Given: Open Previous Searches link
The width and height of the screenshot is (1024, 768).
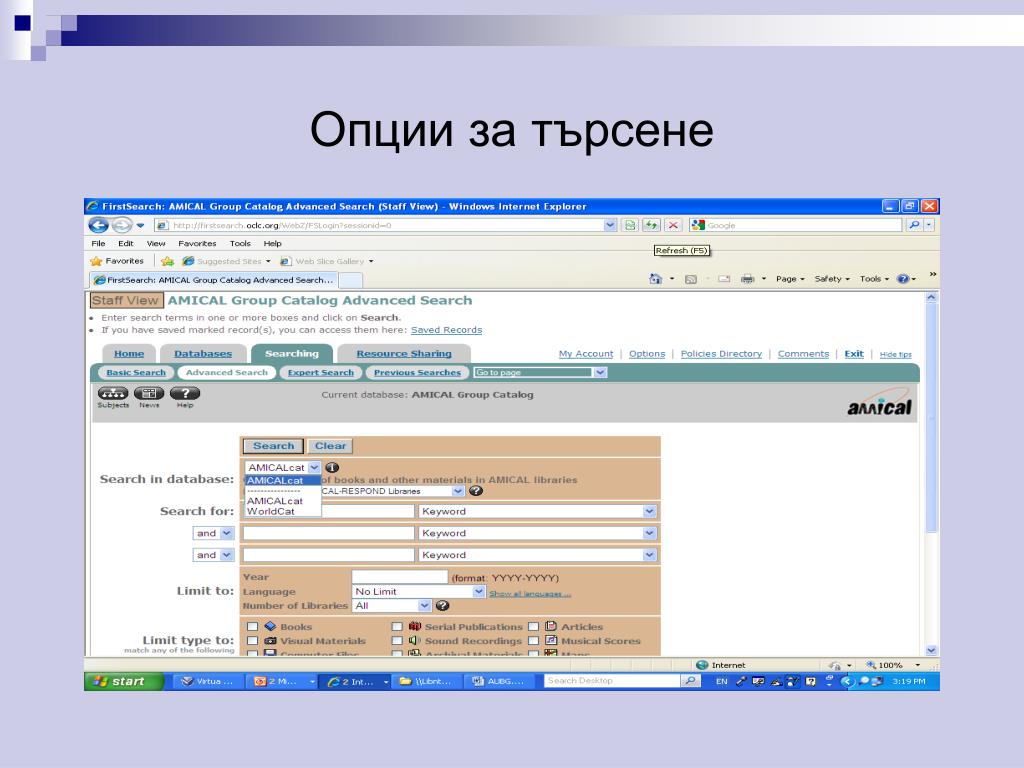Looking at the screenshot, I should (417, 372).
